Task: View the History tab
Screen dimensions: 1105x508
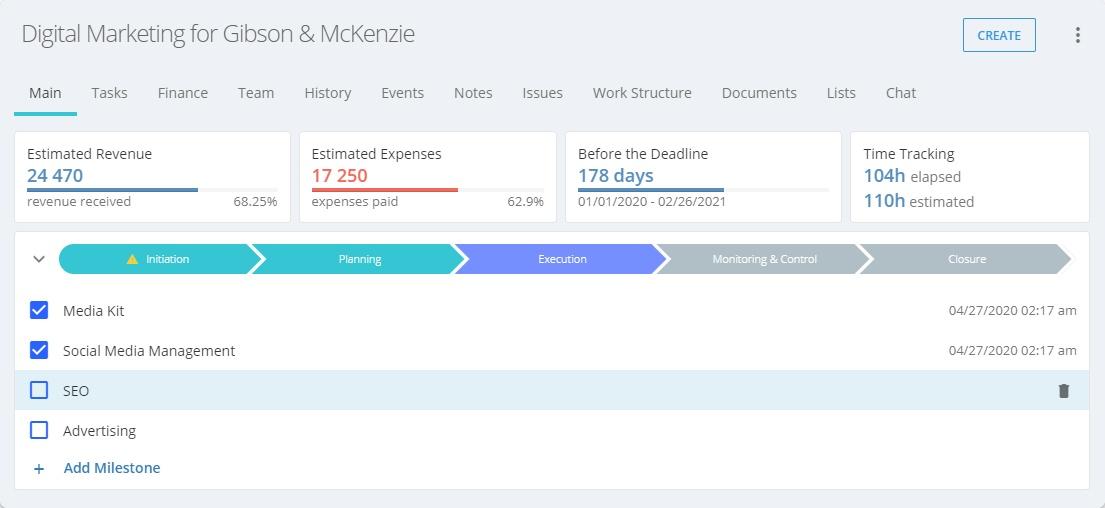Action: 328,93
